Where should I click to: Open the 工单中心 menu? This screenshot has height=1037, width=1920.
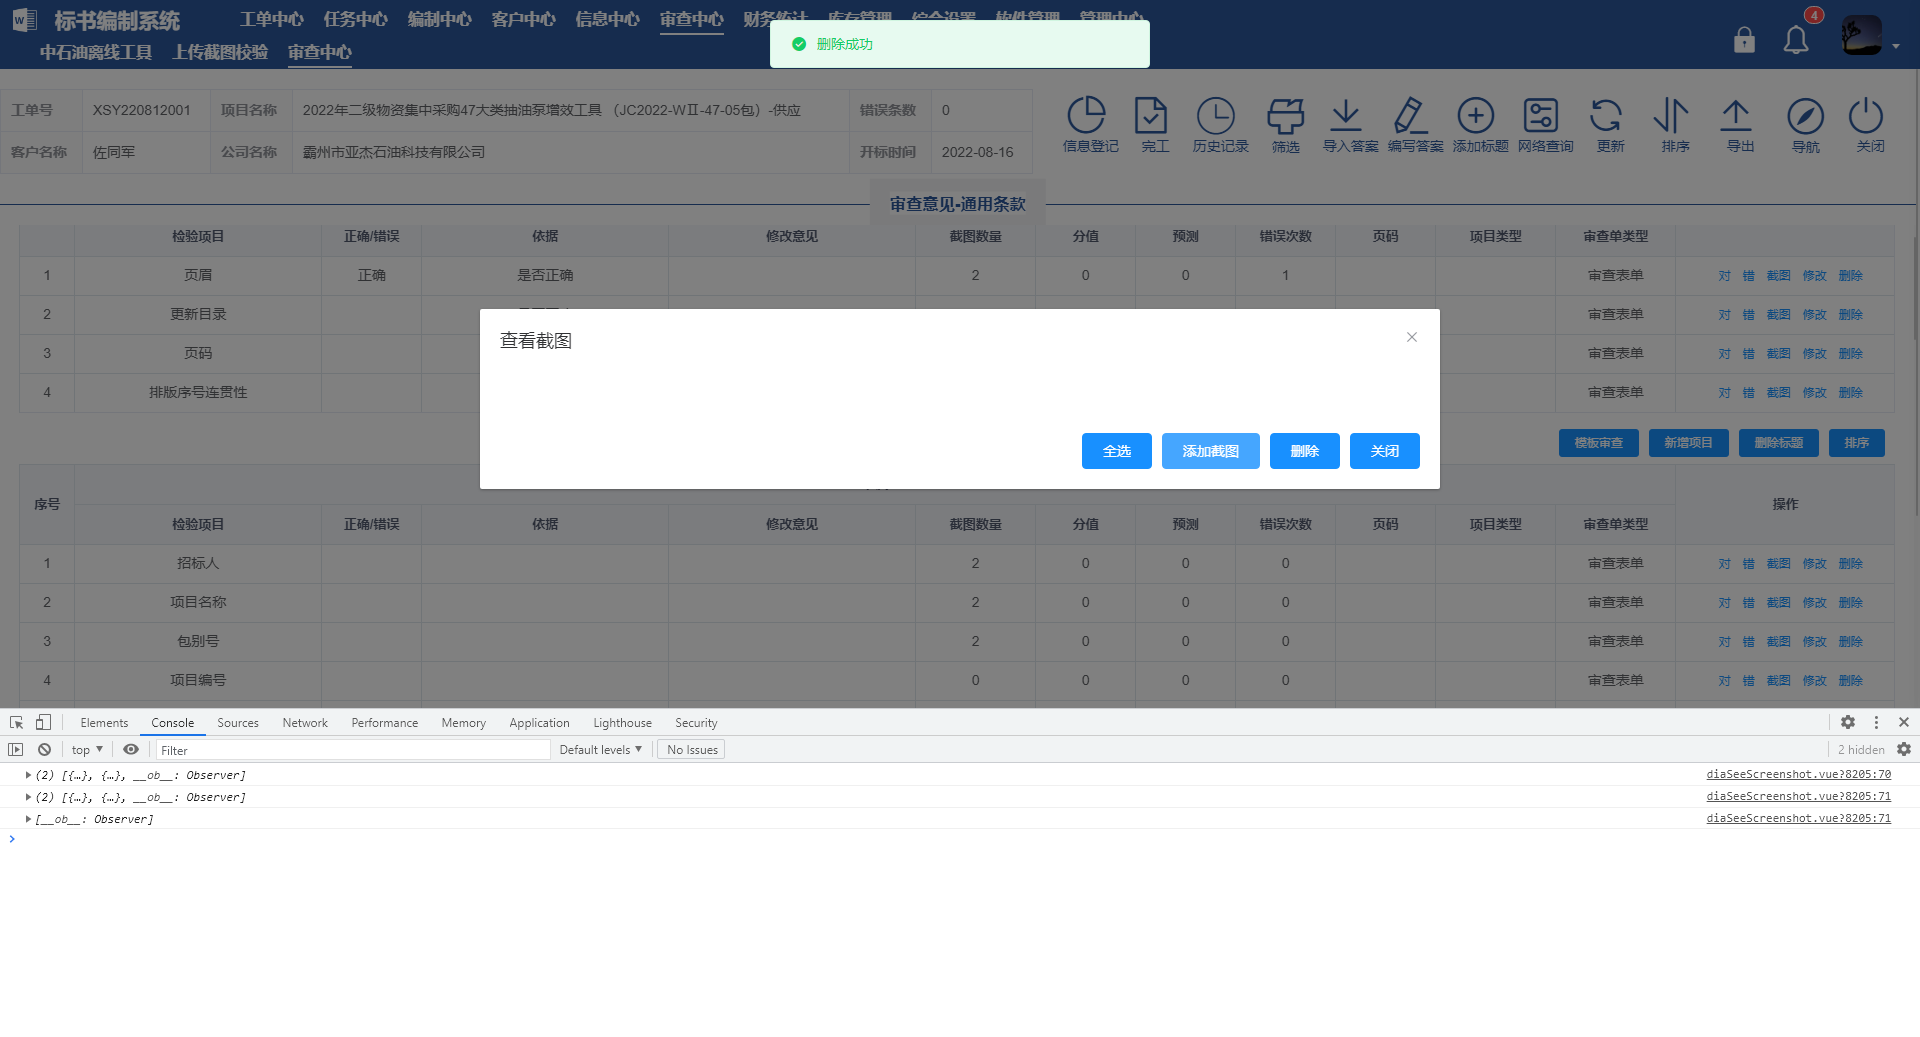pyautogui.click(x=272, y=20)
